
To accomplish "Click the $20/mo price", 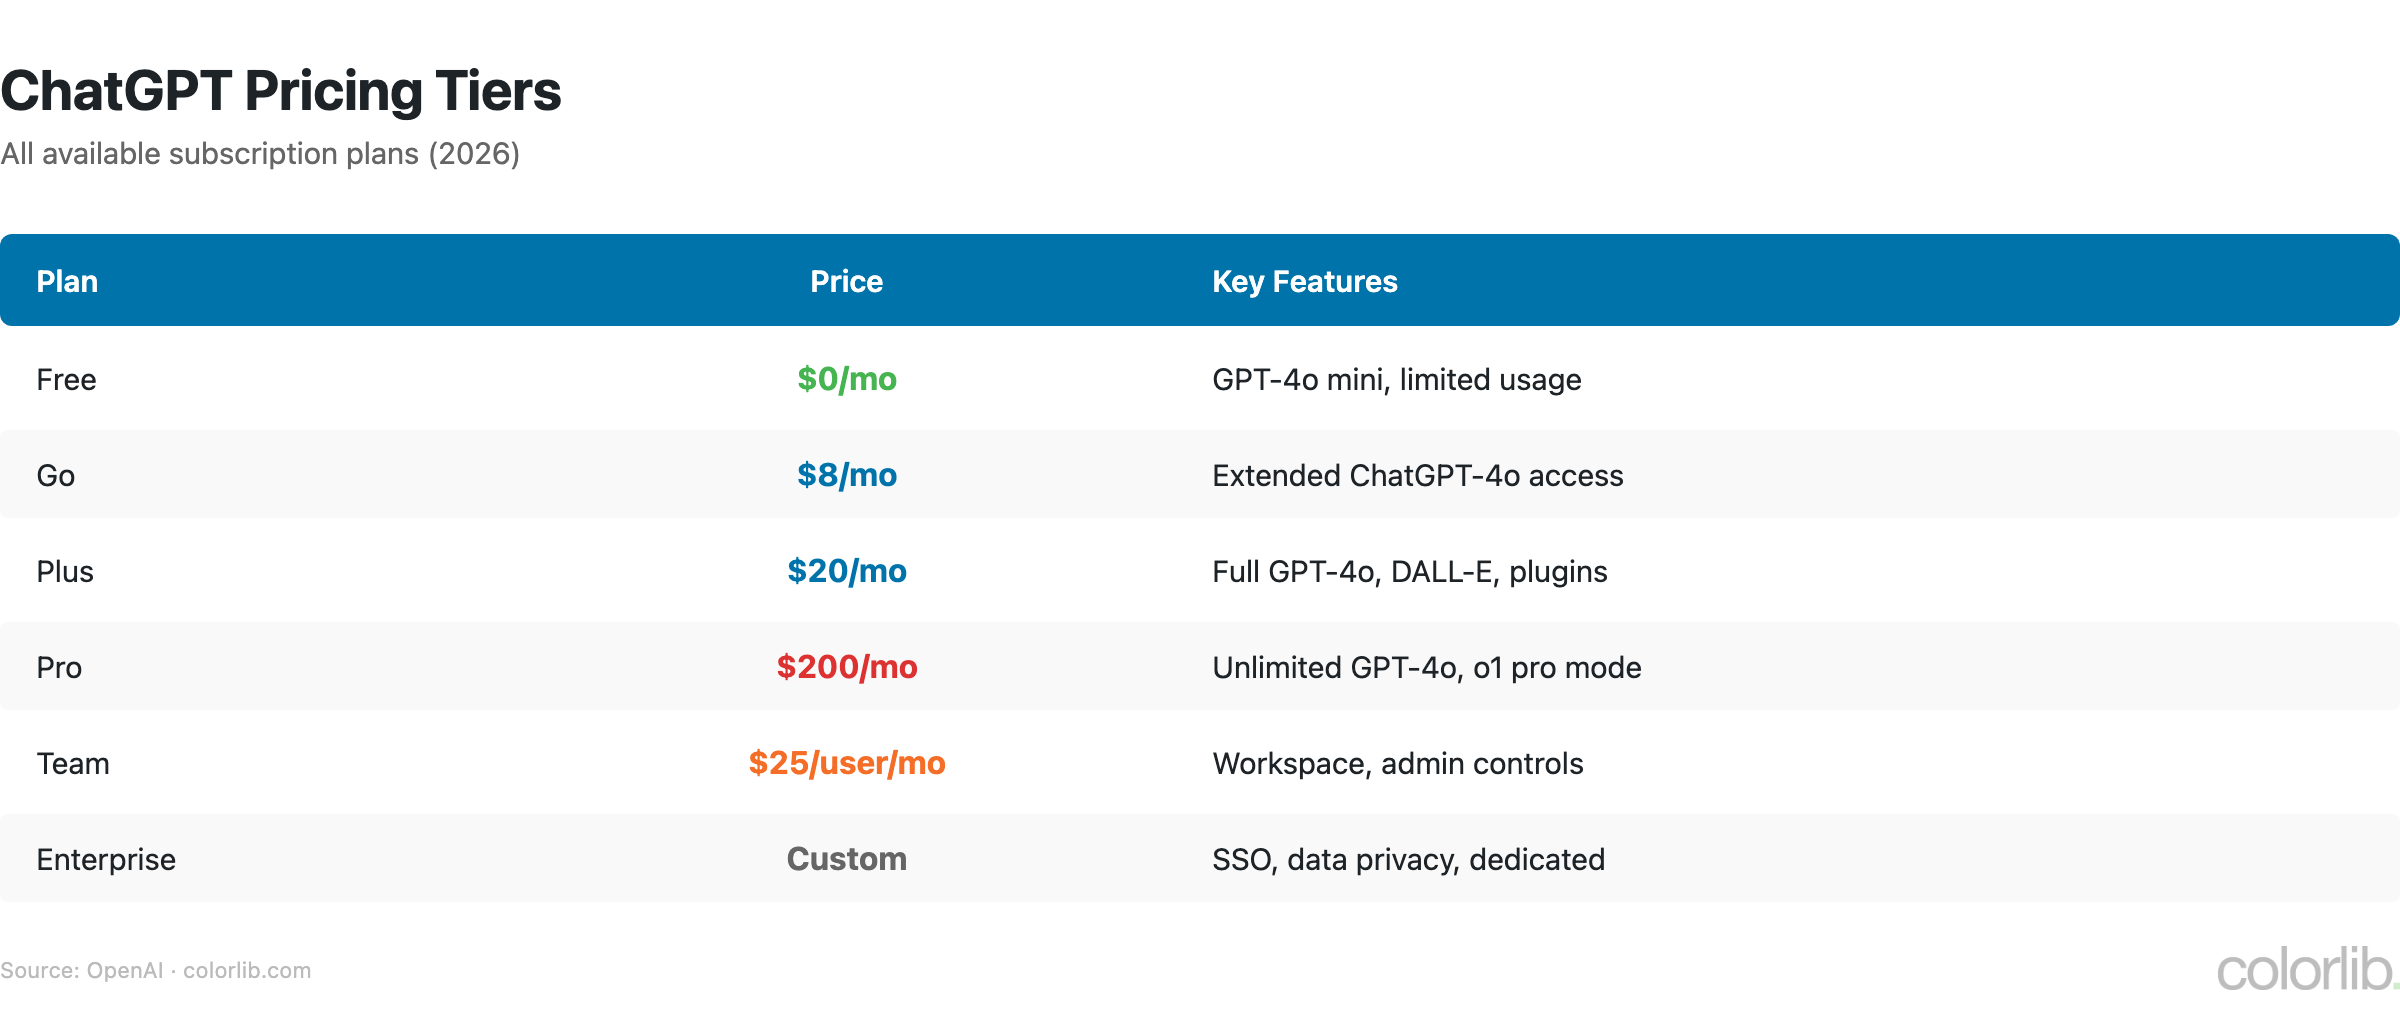I will pyautogui.click(x=846, y=571).
